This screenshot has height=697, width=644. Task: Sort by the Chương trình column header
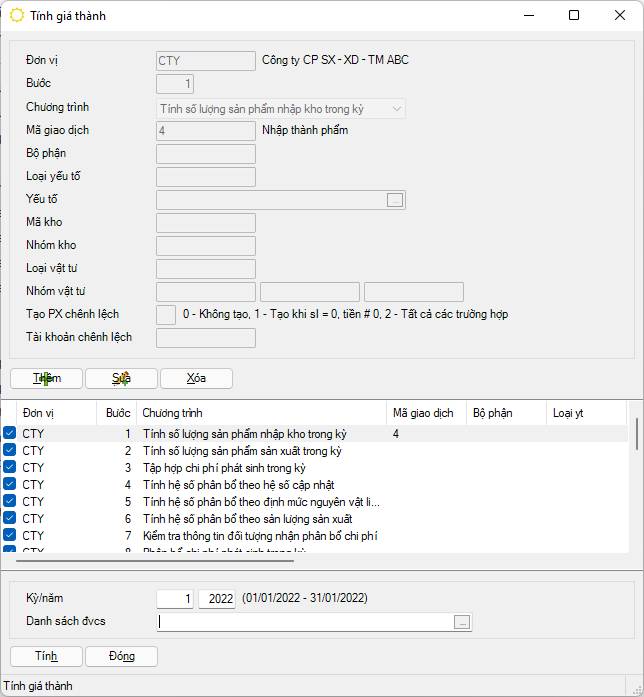[260, 412]
